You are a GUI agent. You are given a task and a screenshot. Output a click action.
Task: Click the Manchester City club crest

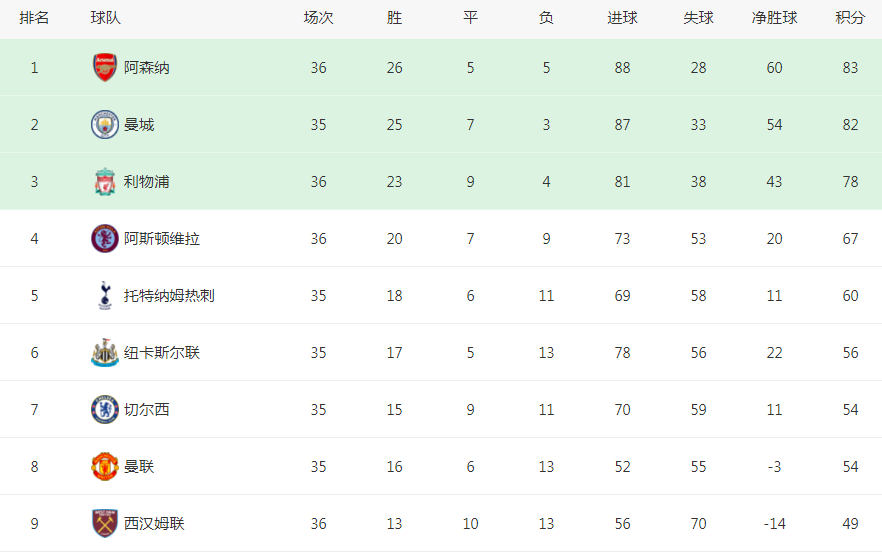[x=105, y=124]
